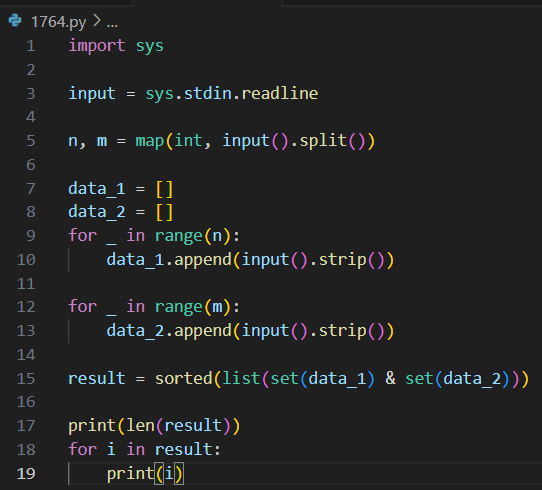Viewport: 542px width, 490px height.
Task: Click 'print' on line 19
Action: 131,474
